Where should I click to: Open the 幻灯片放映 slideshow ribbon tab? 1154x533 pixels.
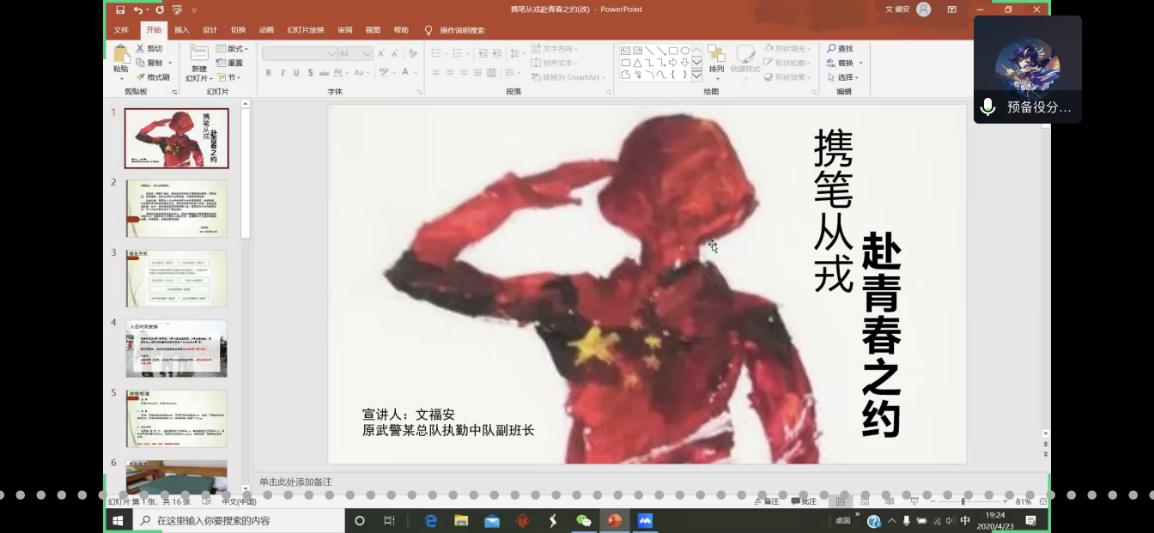point(305,30)
